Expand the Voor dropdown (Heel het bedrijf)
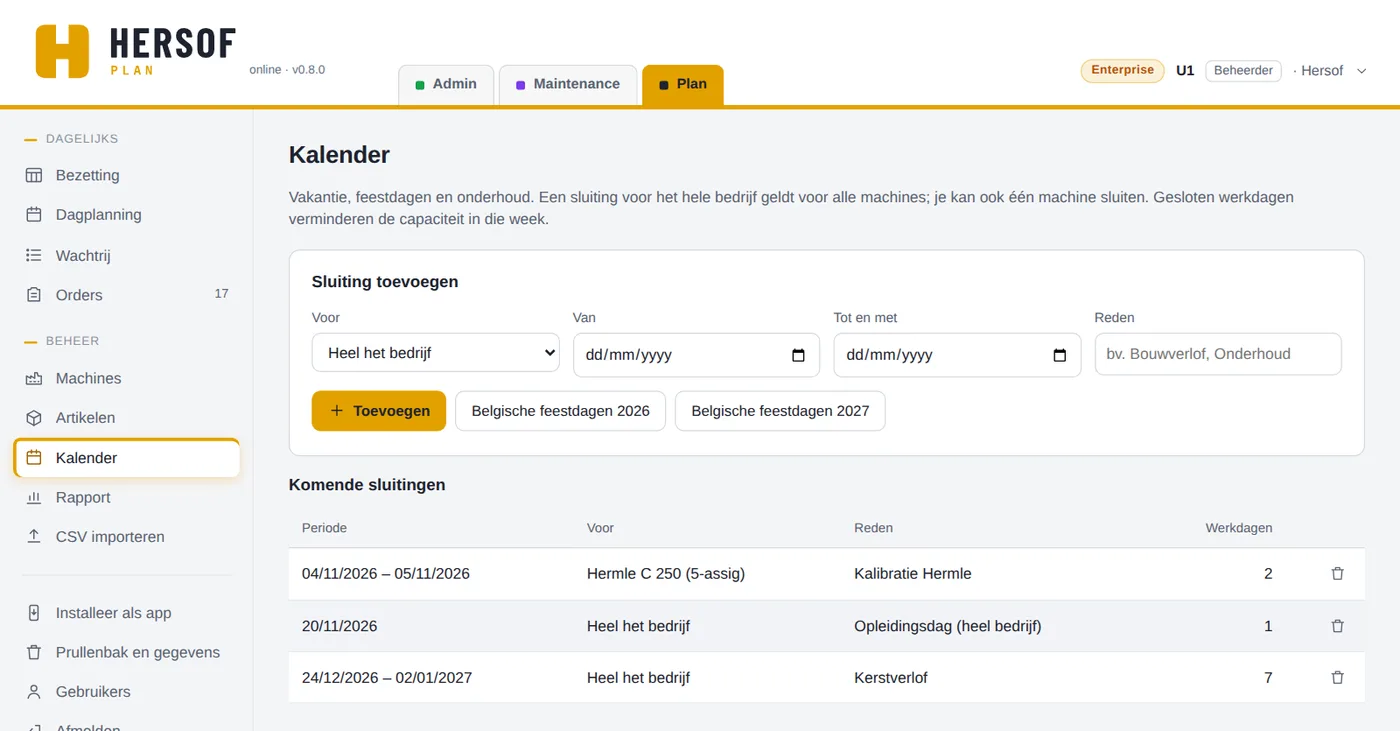 pos(436,353)
